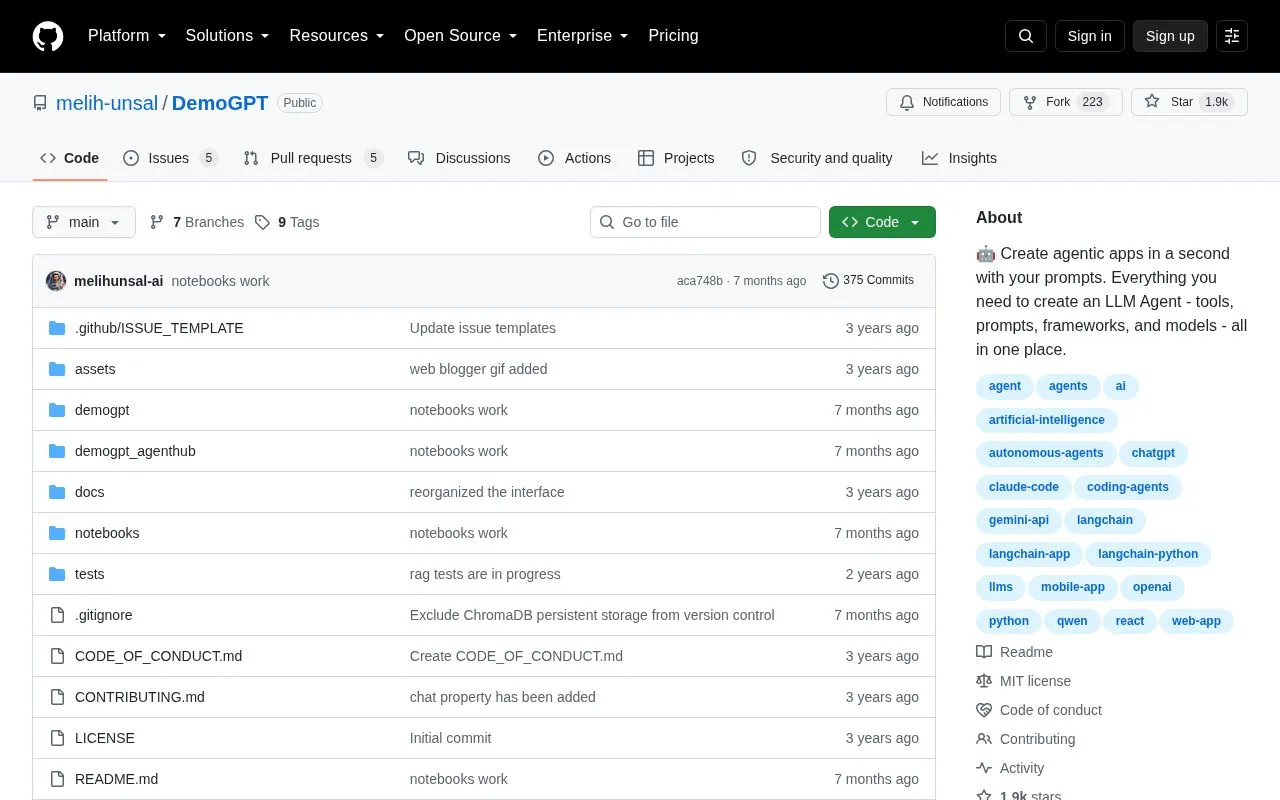The width and height of the screenshot is (1280, 800).
Task: Click the Go to file search field
Action: point(705,222)
